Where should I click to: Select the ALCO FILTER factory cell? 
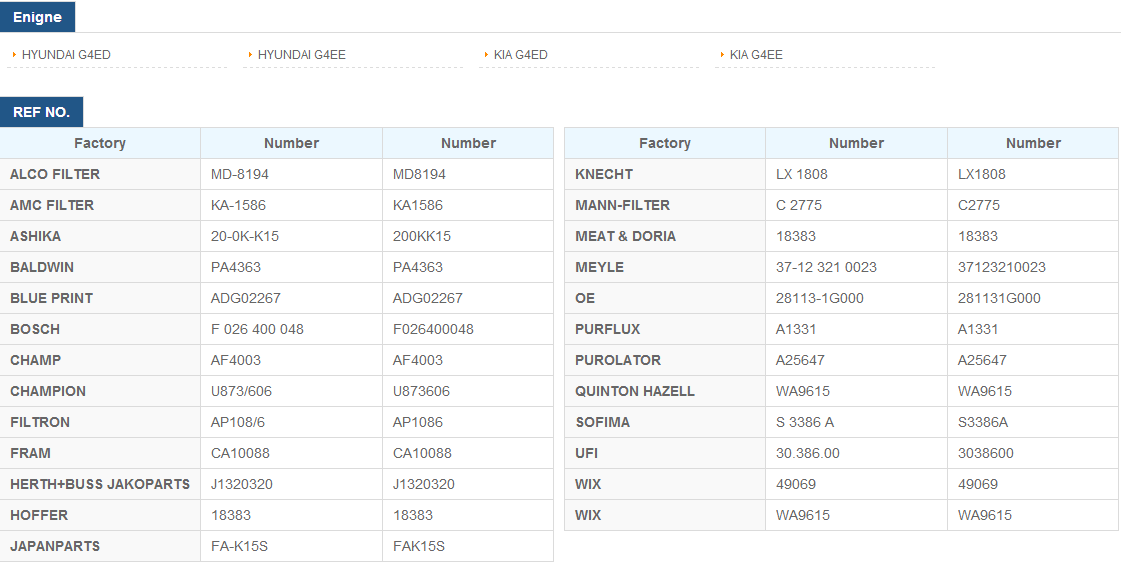(x=100, y=174)
